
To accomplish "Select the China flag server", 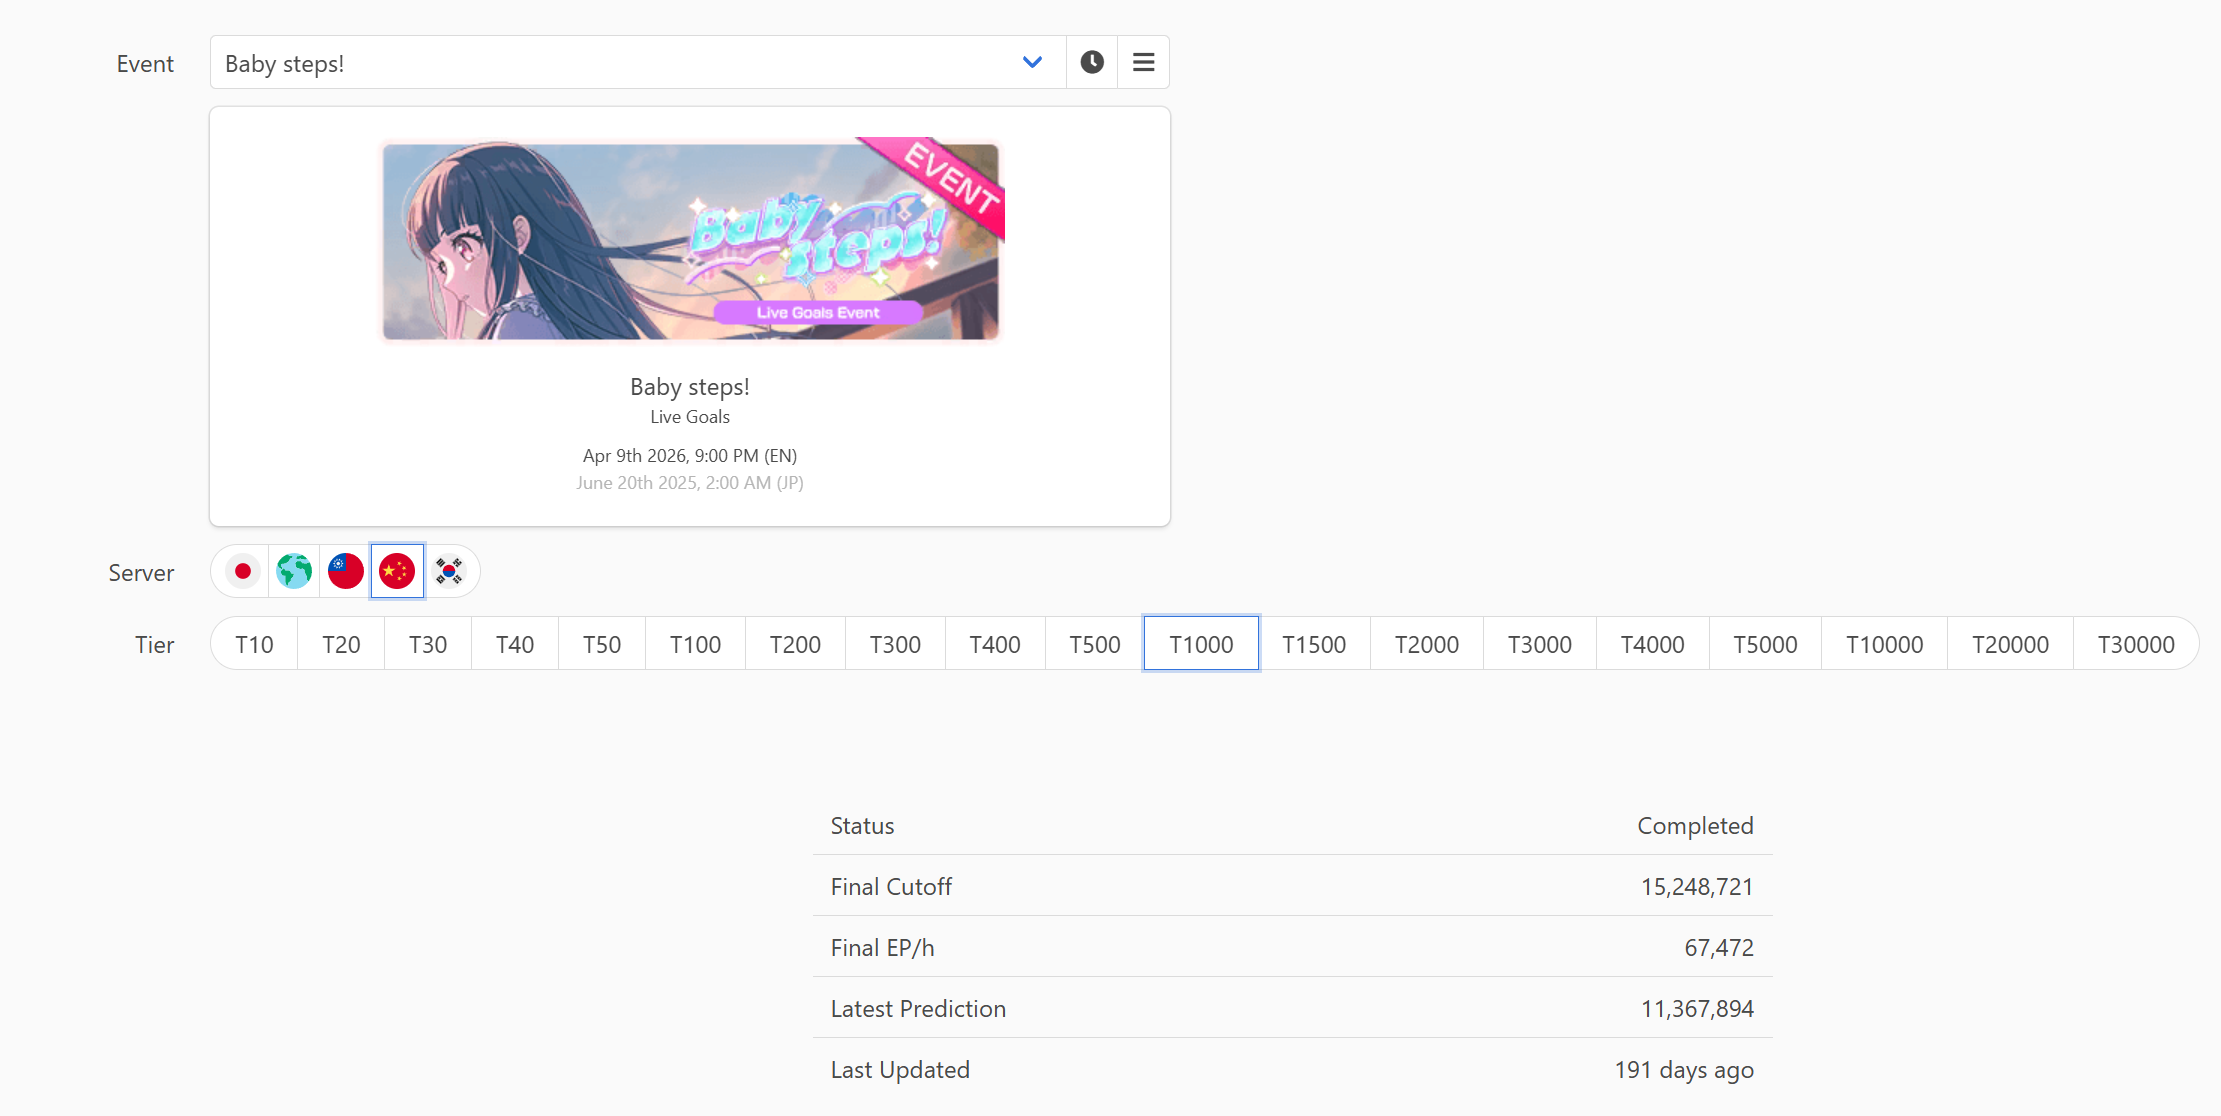I will 397,571.
